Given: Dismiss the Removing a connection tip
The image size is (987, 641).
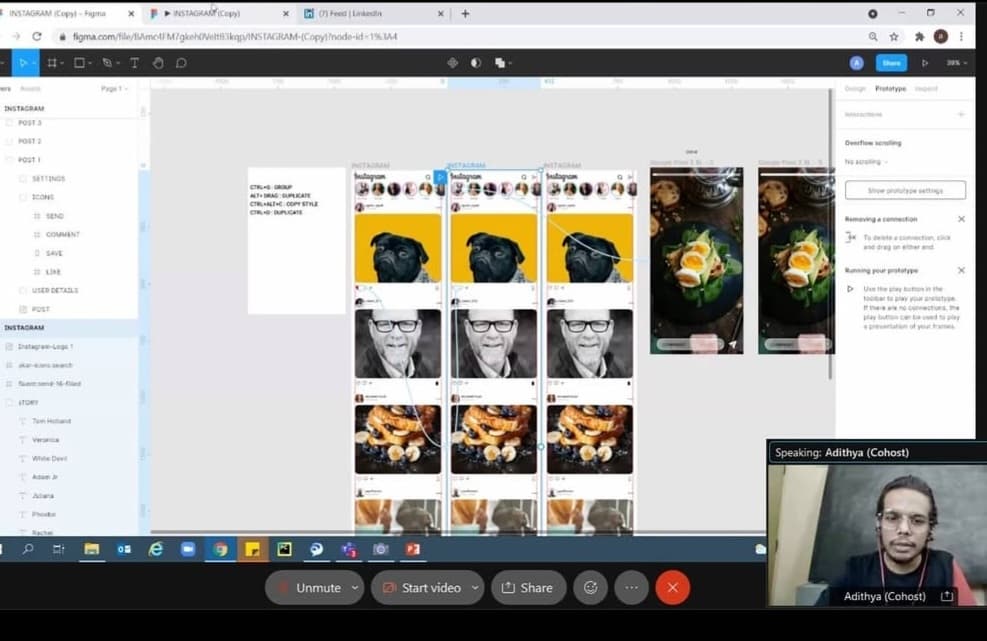Looking at the screenshot, I should click(x=961, y=219).
